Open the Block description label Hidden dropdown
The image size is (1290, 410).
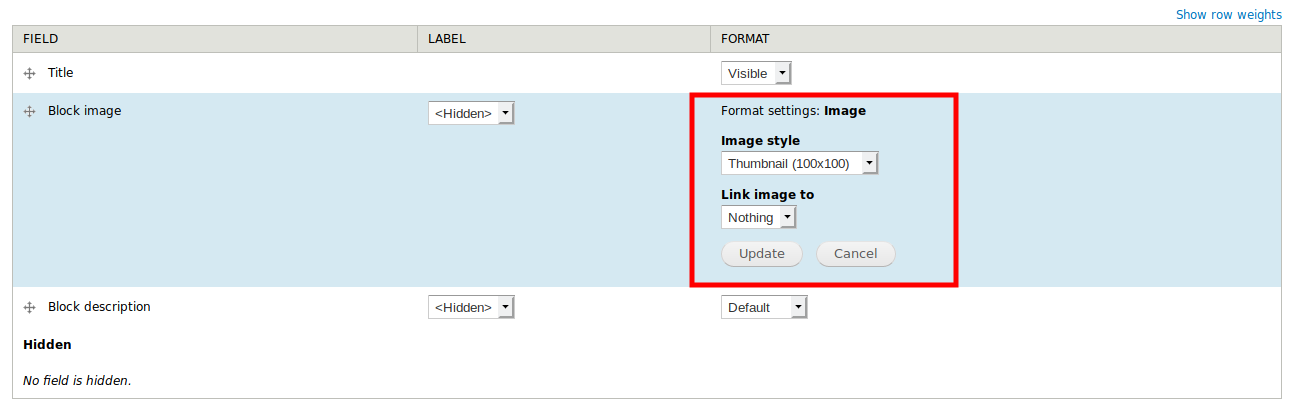pos(471,307)
